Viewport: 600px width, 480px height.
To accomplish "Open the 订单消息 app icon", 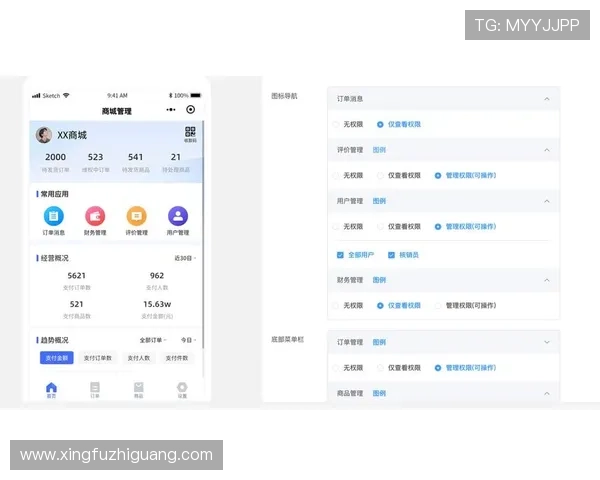I will [54, 216].
